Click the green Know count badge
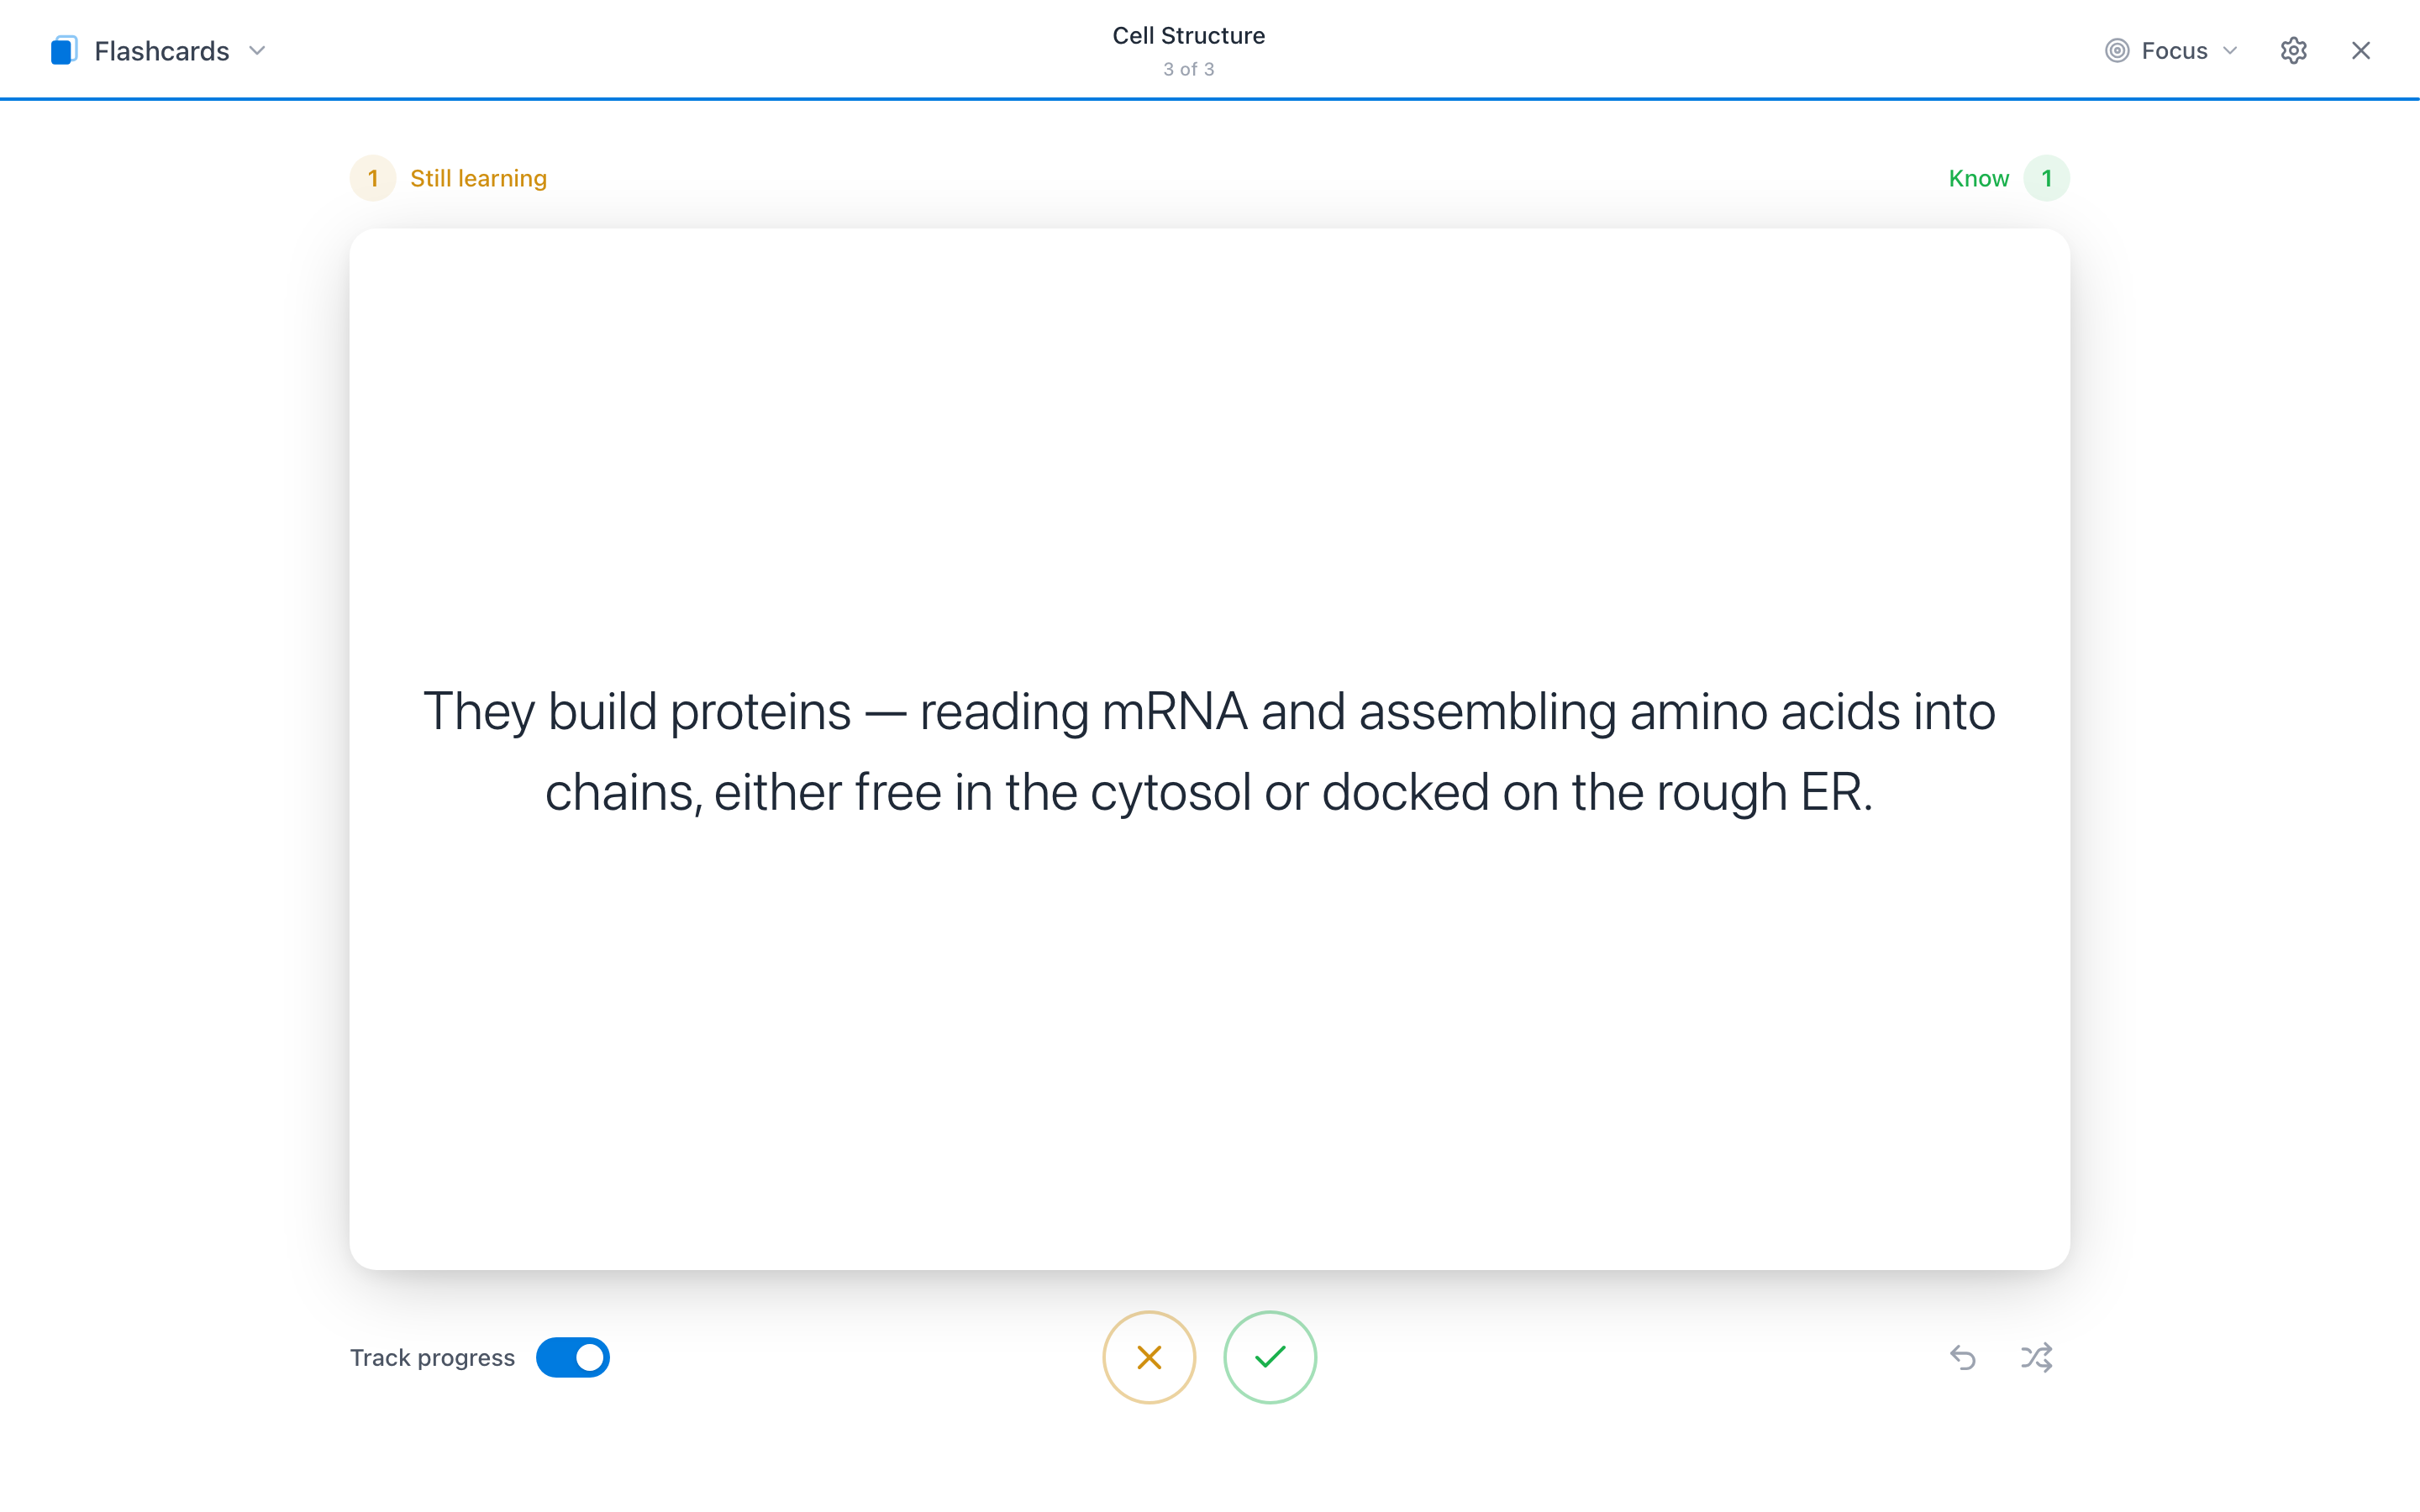Image resolution: width=2420 pixels, height=1512 pixels. tap(2046, 178)
